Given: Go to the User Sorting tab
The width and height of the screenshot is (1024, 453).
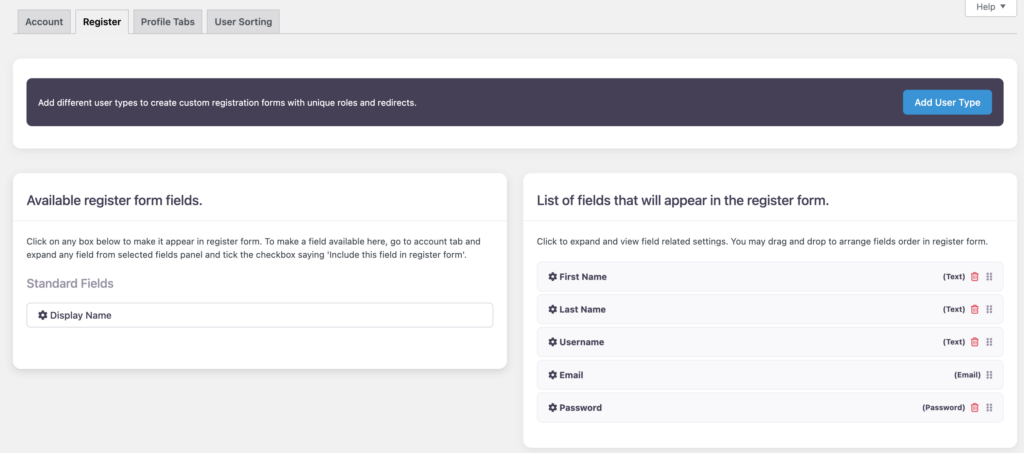Looking at the screenshot, I should point(243,21).
